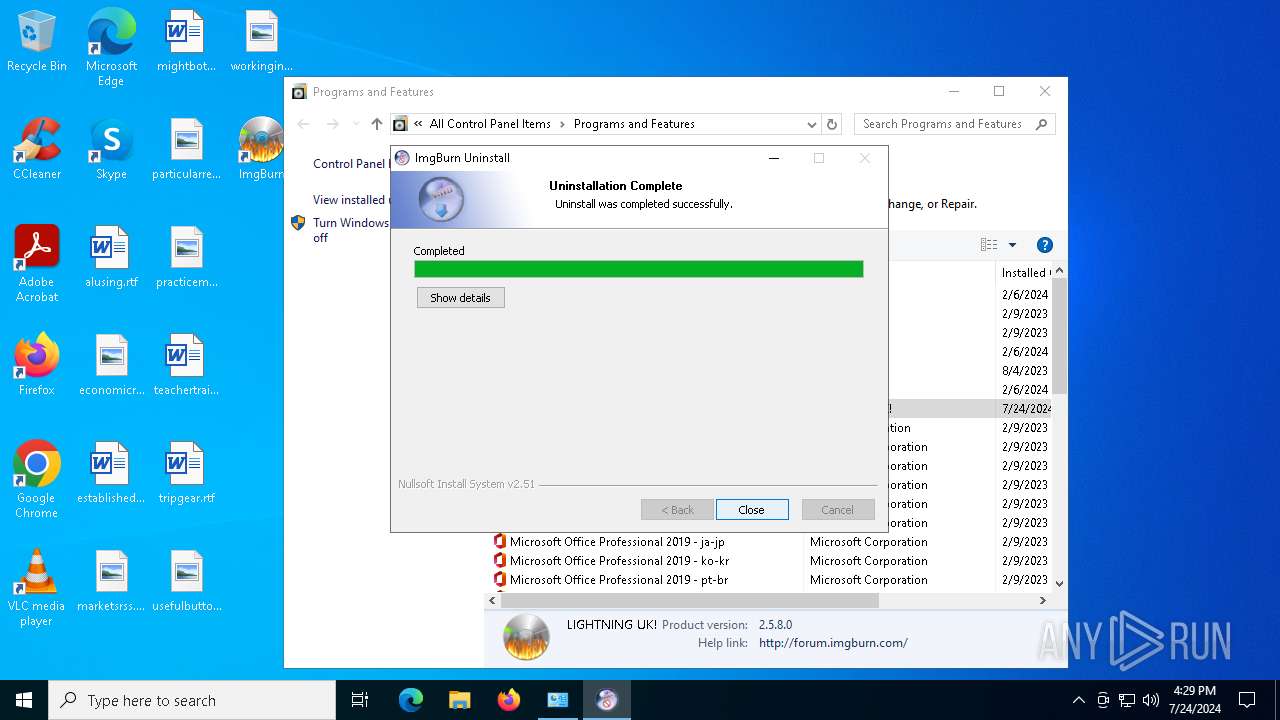Click Close in ImgBurn Uninstall dialog
This screenshot has width=1280, height=720.
click(752, 510)
